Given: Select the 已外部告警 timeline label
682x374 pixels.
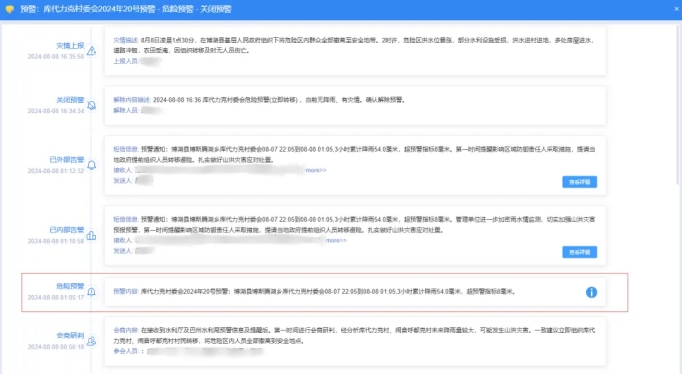Looking at the screenshot, I should [67, 160].
